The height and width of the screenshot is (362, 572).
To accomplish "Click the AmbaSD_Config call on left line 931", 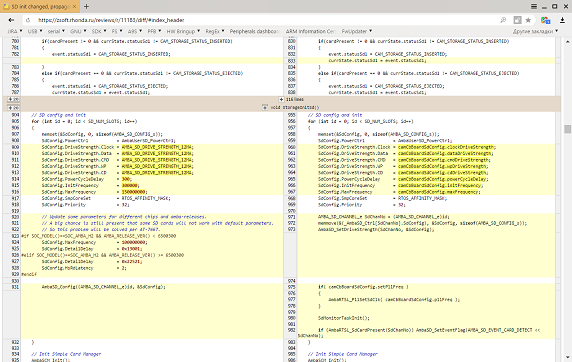I will tap(104, 287).
